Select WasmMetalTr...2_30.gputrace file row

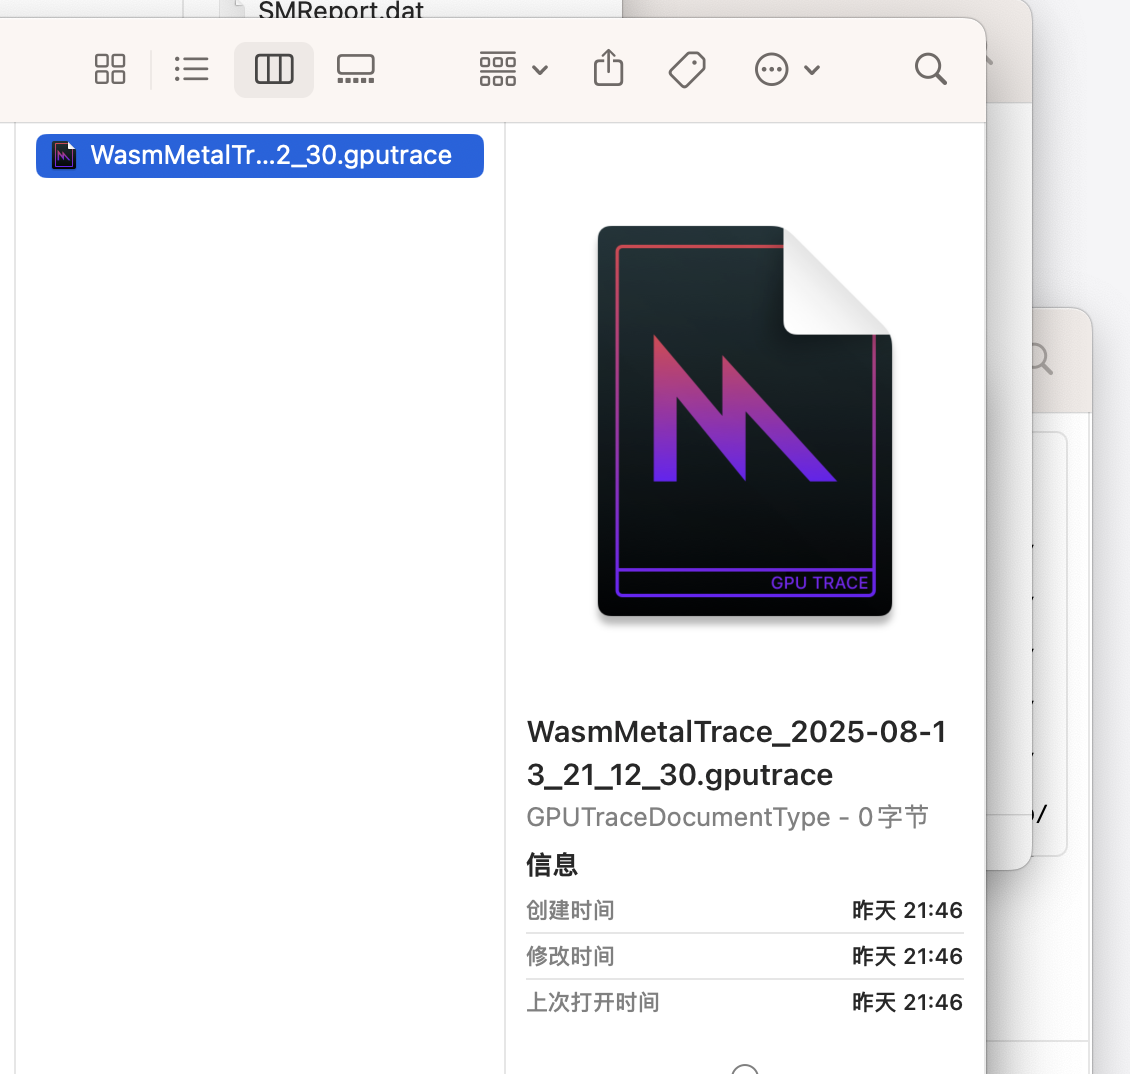point(259,156)
